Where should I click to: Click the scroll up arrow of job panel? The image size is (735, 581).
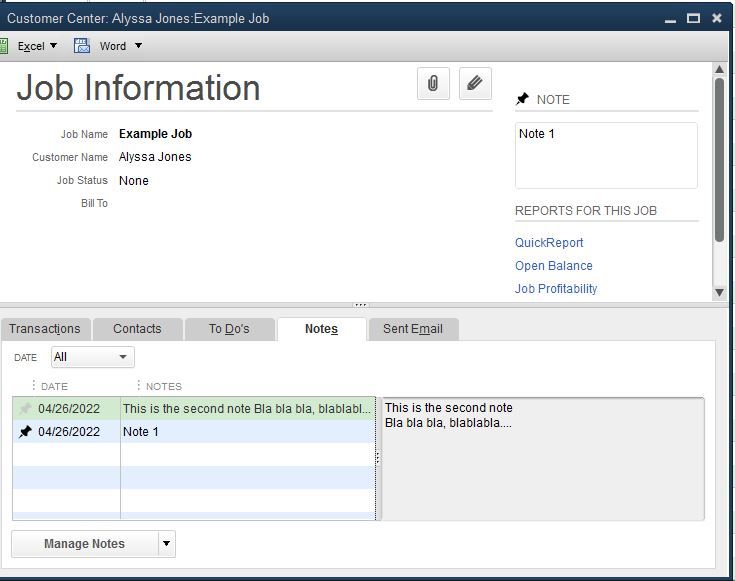click(720, 69)
